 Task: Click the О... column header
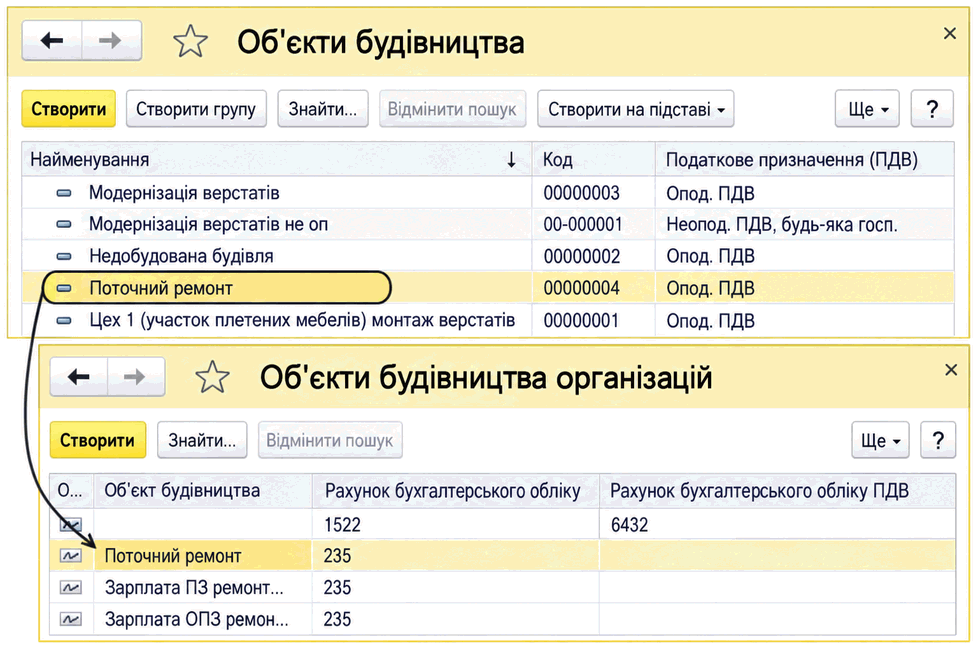coord(72,491)
